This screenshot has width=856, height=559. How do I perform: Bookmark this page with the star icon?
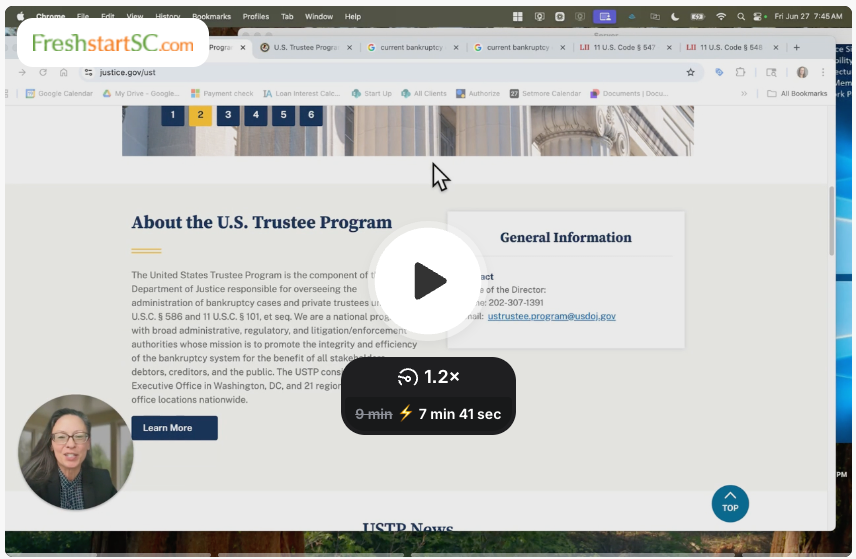pyautogui.click(x=690, y=72)
